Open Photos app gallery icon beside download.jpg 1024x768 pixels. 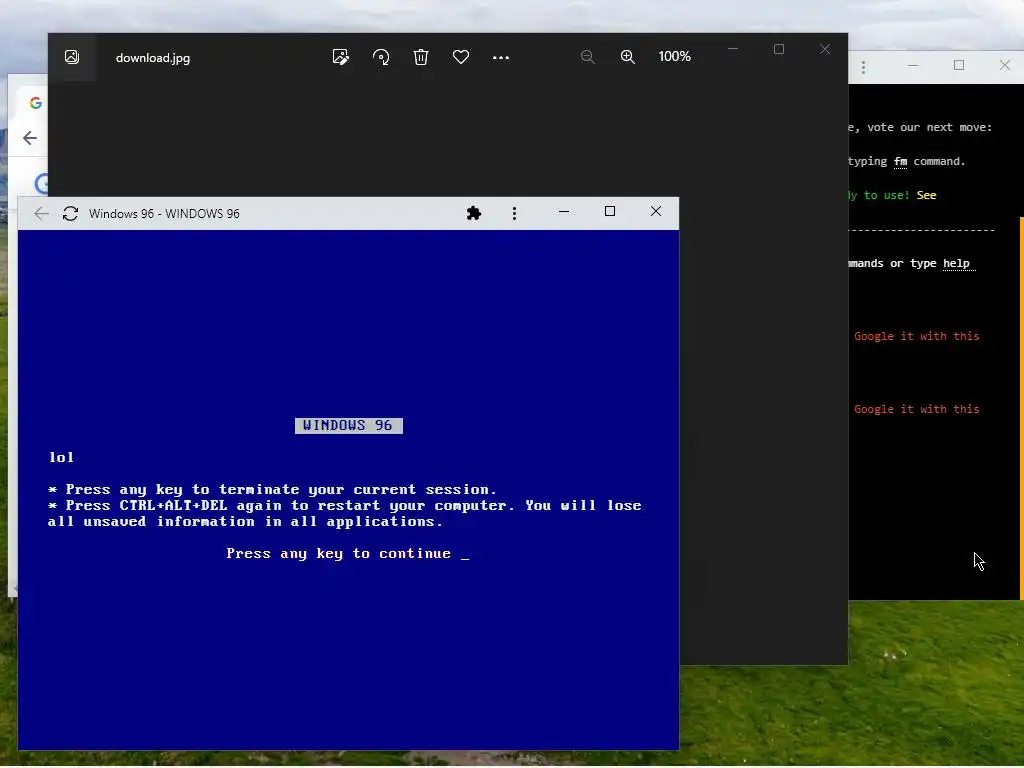click(72, 57)
